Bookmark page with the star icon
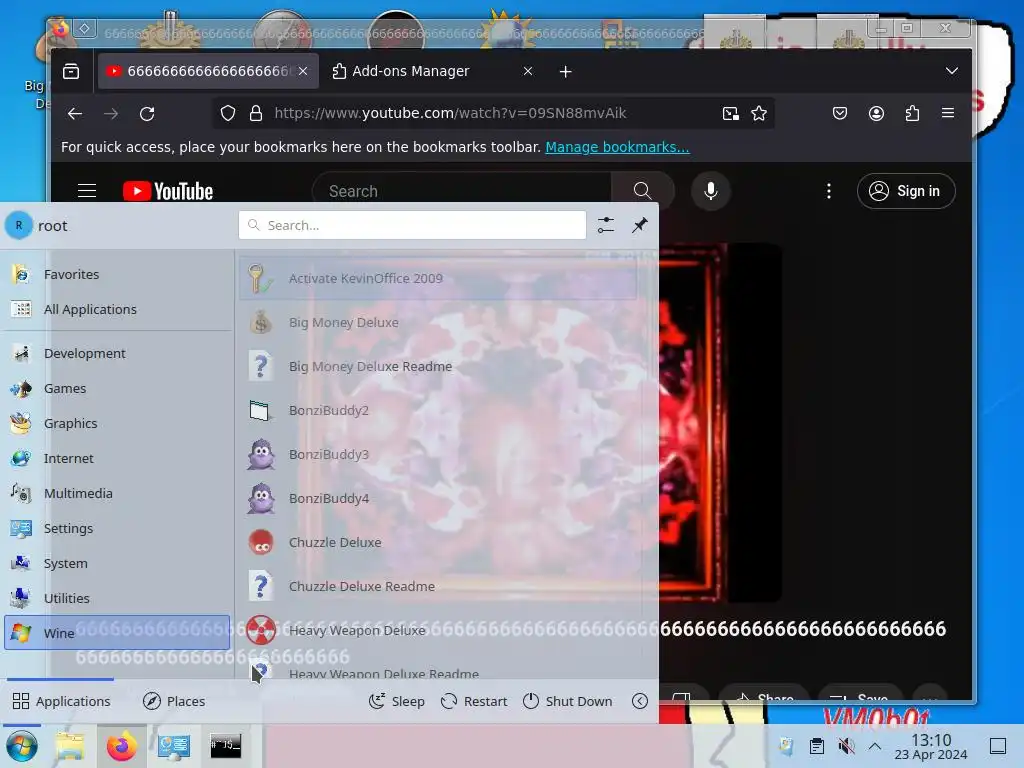The image size is (1024, 768). pos(759,114)
